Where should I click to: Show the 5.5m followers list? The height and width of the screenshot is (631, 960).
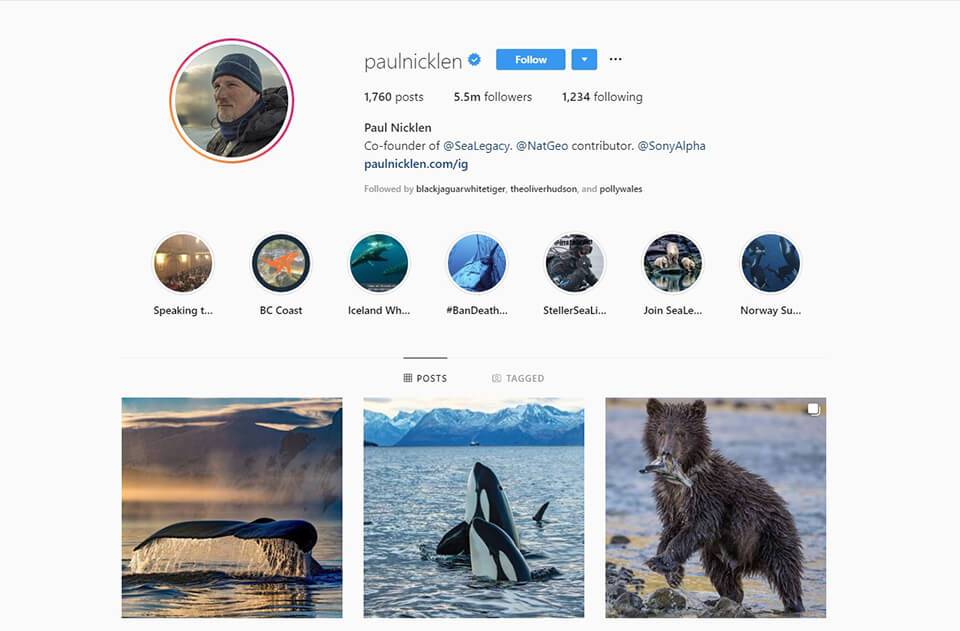tap(493, 97)
